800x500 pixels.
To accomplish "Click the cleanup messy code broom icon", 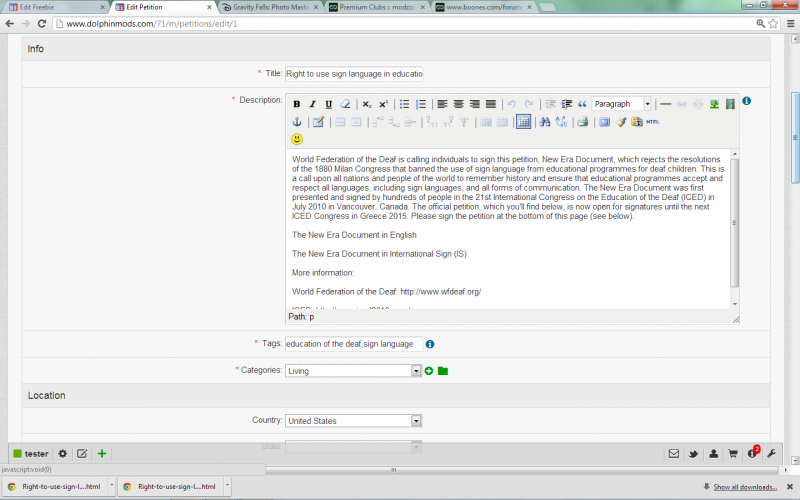I will [x=621, y=122].
